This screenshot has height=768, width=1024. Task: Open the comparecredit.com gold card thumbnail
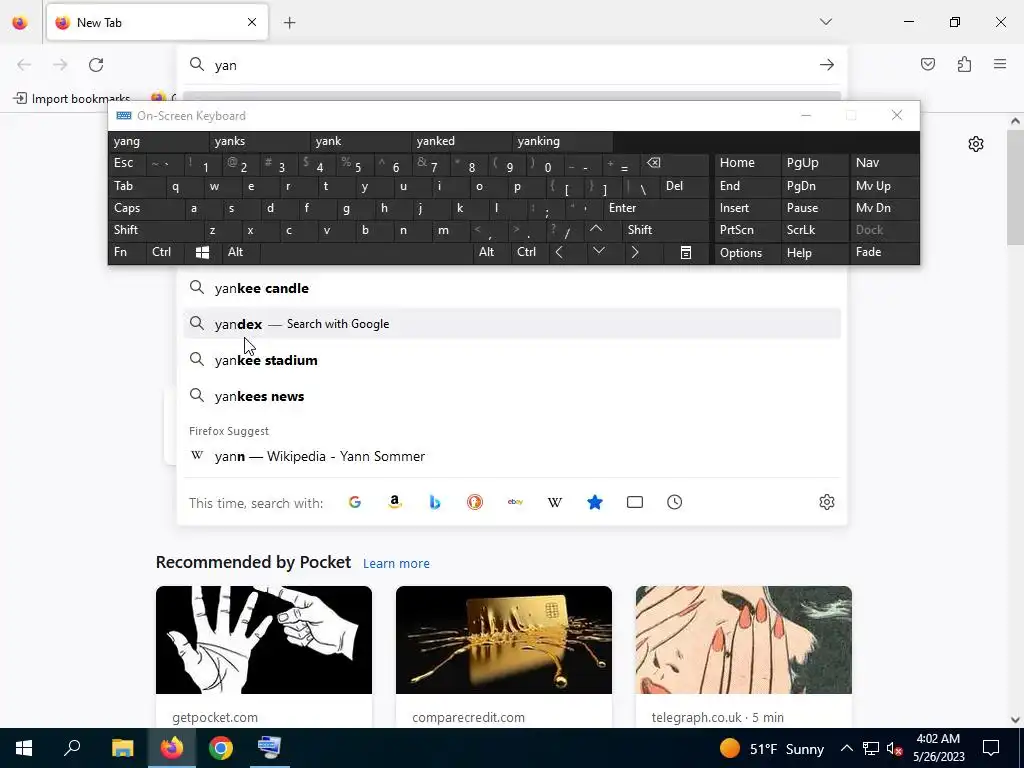pos(504,640)
